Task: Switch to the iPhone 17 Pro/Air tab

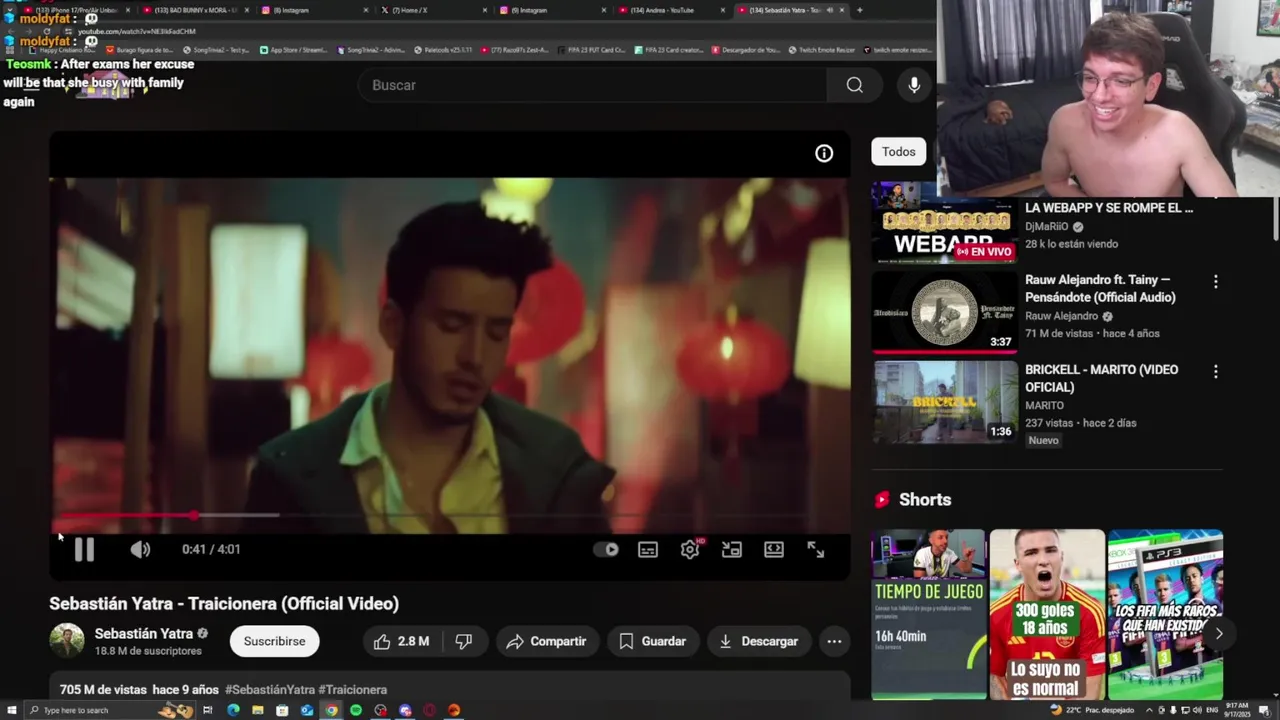Action: point(75,10)
